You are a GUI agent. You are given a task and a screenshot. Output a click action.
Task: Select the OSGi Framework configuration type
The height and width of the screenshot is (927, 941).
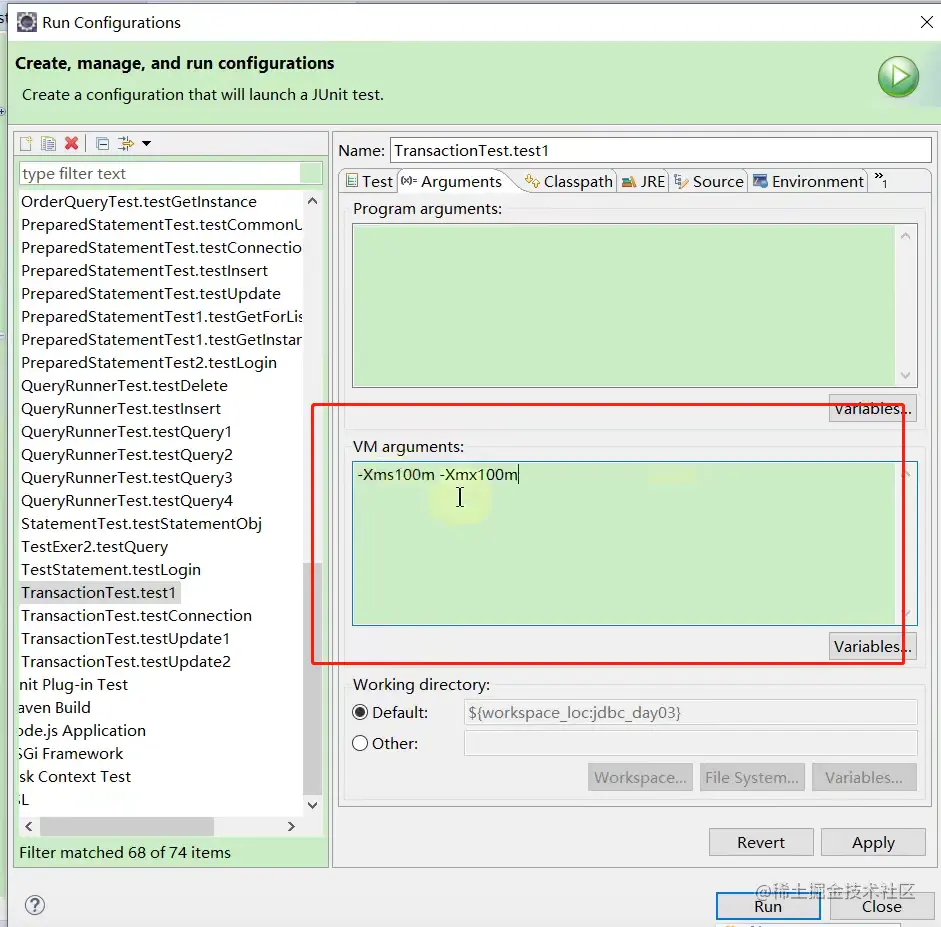pyautogui.click(x=71, y=754)
